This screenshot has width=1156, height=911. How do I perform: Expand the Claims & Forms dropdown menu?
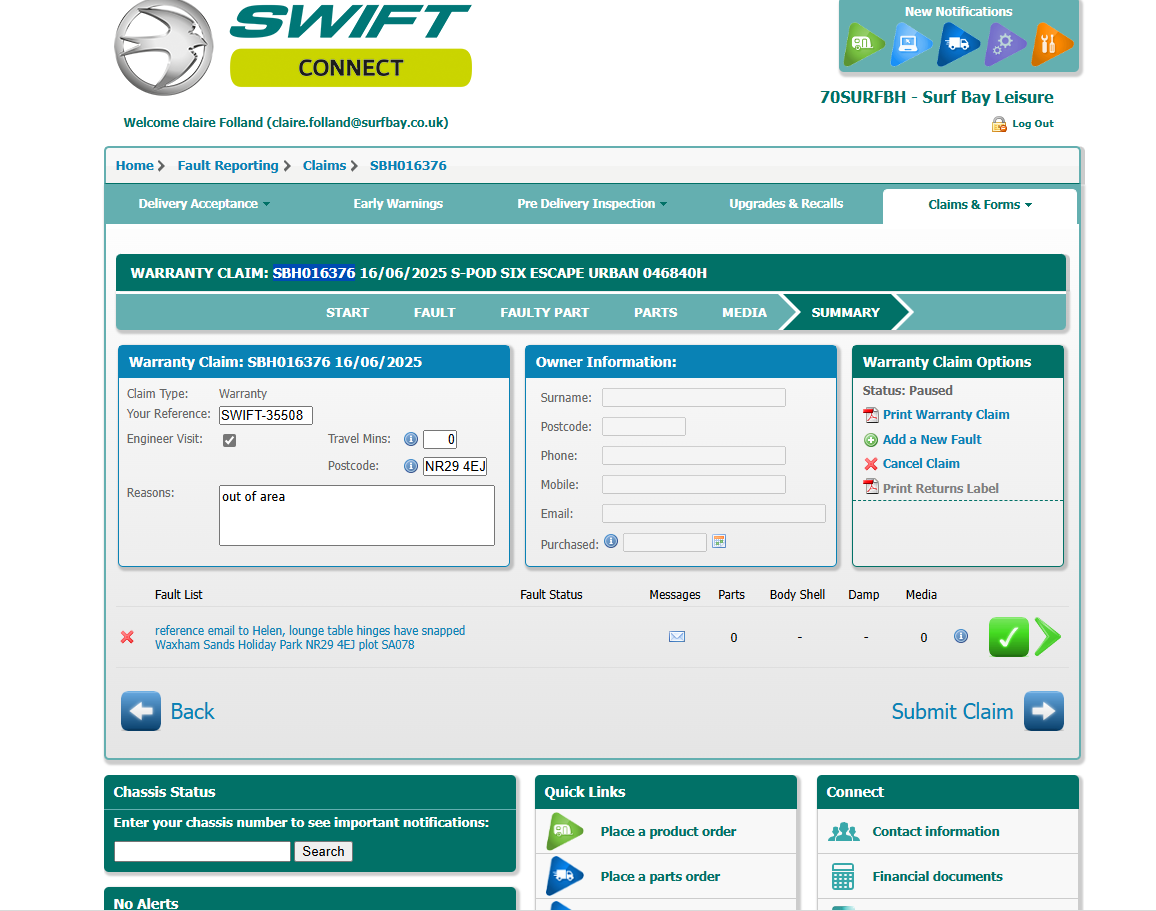(979, 205)
